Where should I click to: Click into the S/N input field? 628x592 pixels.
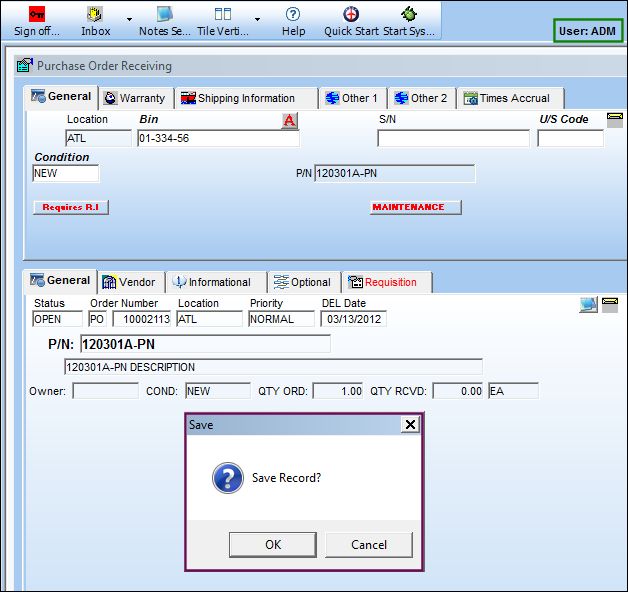point(453,138)
